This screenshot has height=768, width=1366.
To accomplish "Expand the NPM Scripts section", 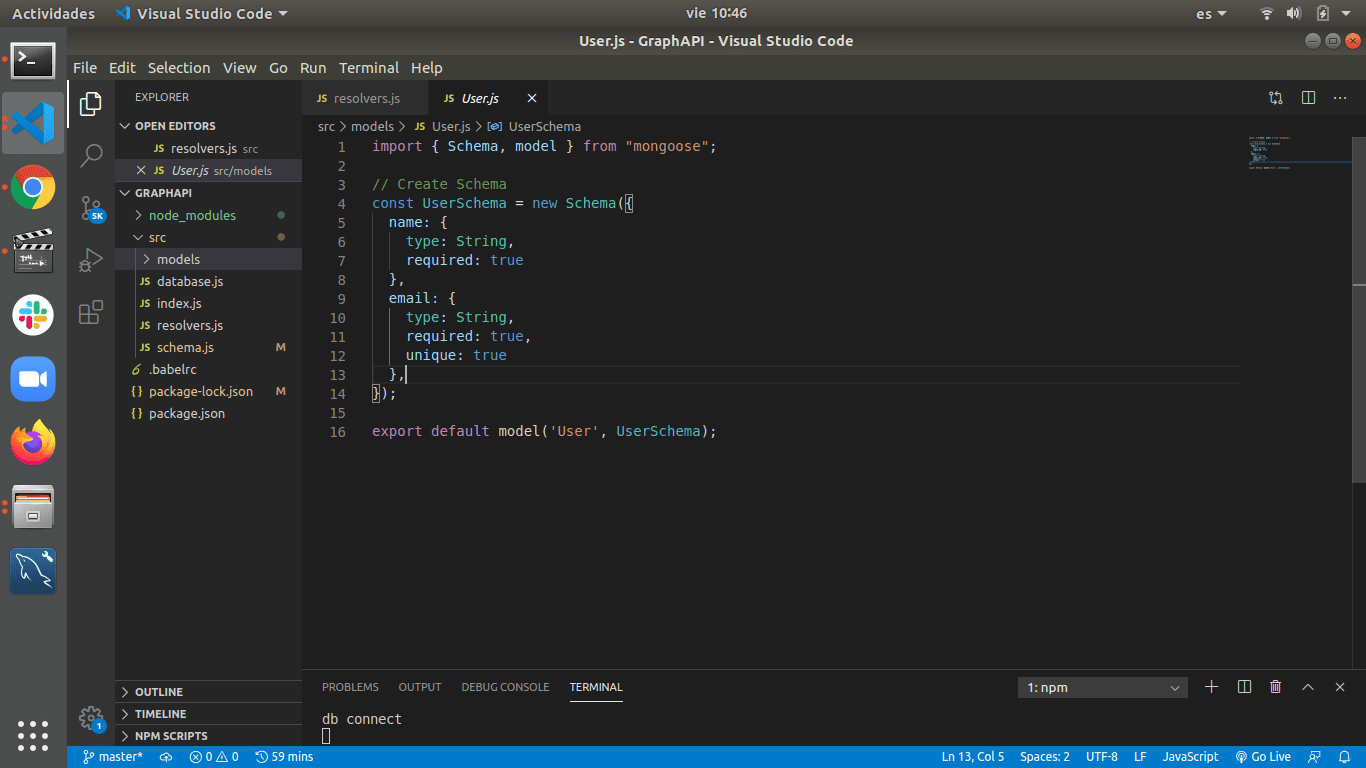I will point(209,736).
